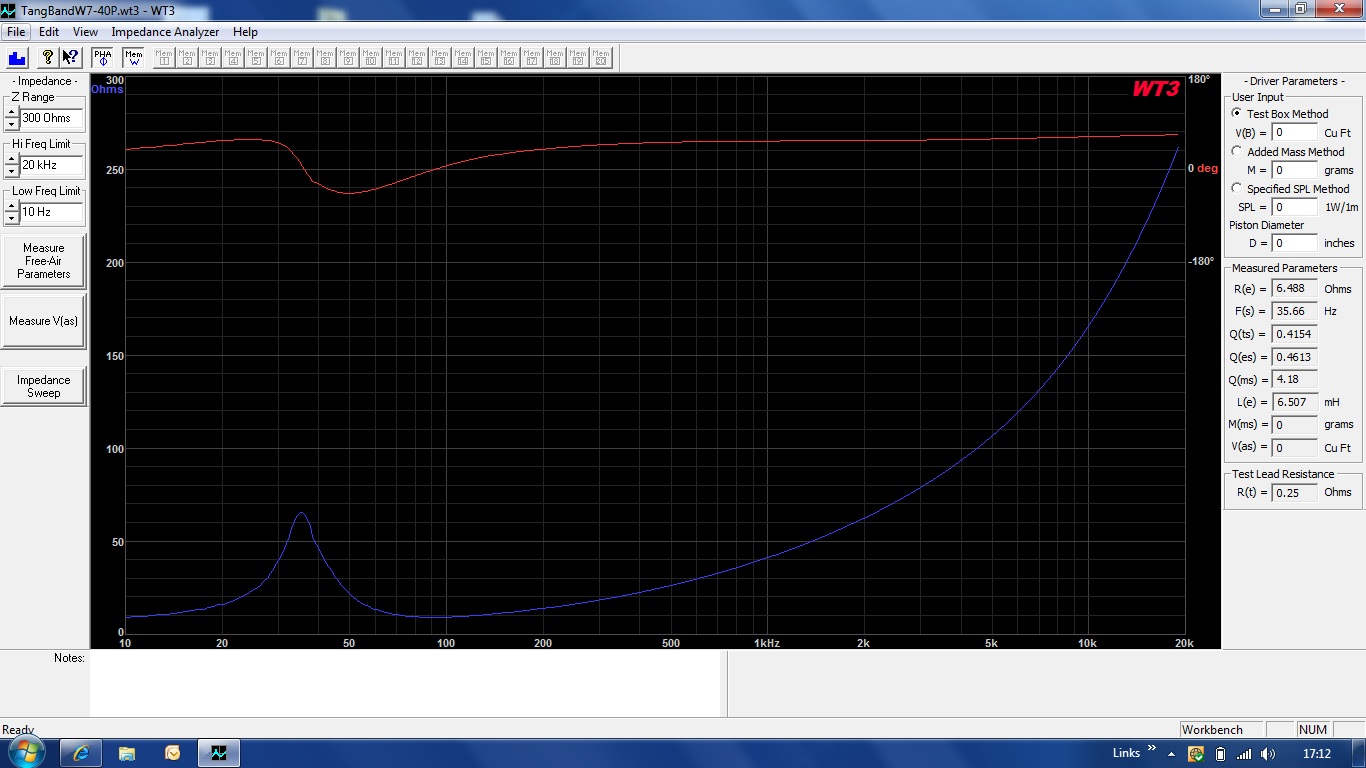Select the Mem 7 memory slot icon
Screen dimensions: 1366x768
[x=302, y=57]
